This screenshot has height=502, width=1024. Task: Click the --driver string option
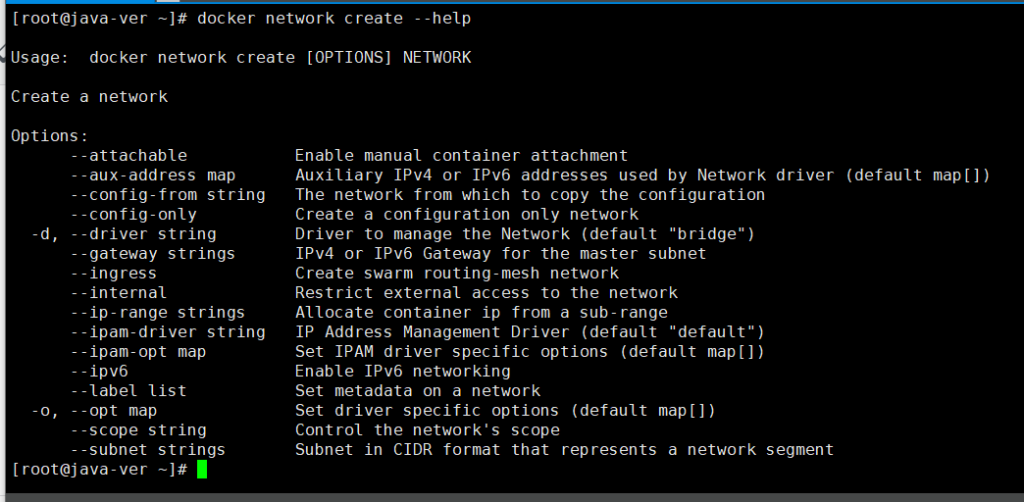(x=143, y=234)
